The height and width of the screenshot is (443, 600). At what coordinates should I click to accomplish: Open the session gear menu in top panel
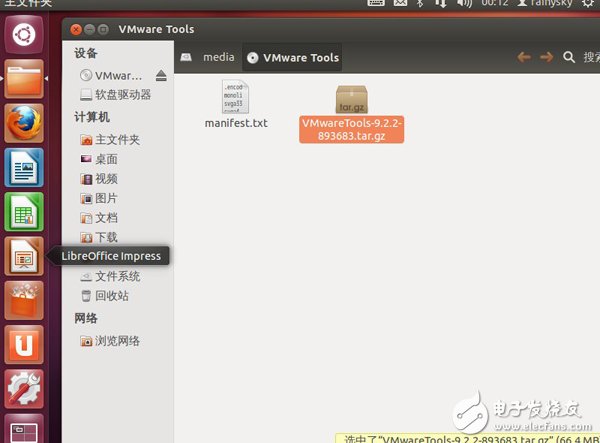[x=588, y=3]
